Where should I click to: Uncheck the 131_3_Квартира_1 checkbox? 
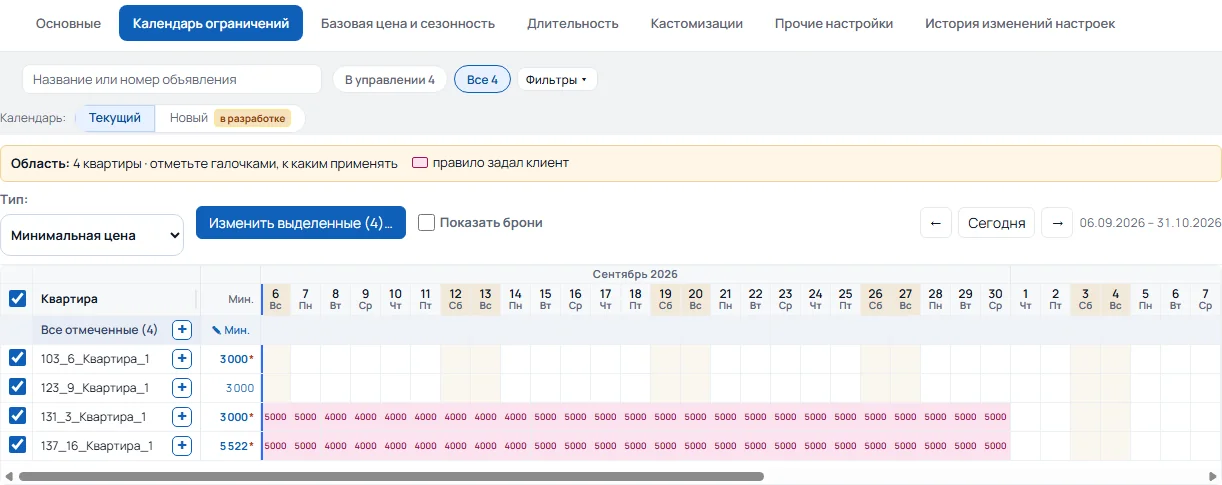[17, 416]
